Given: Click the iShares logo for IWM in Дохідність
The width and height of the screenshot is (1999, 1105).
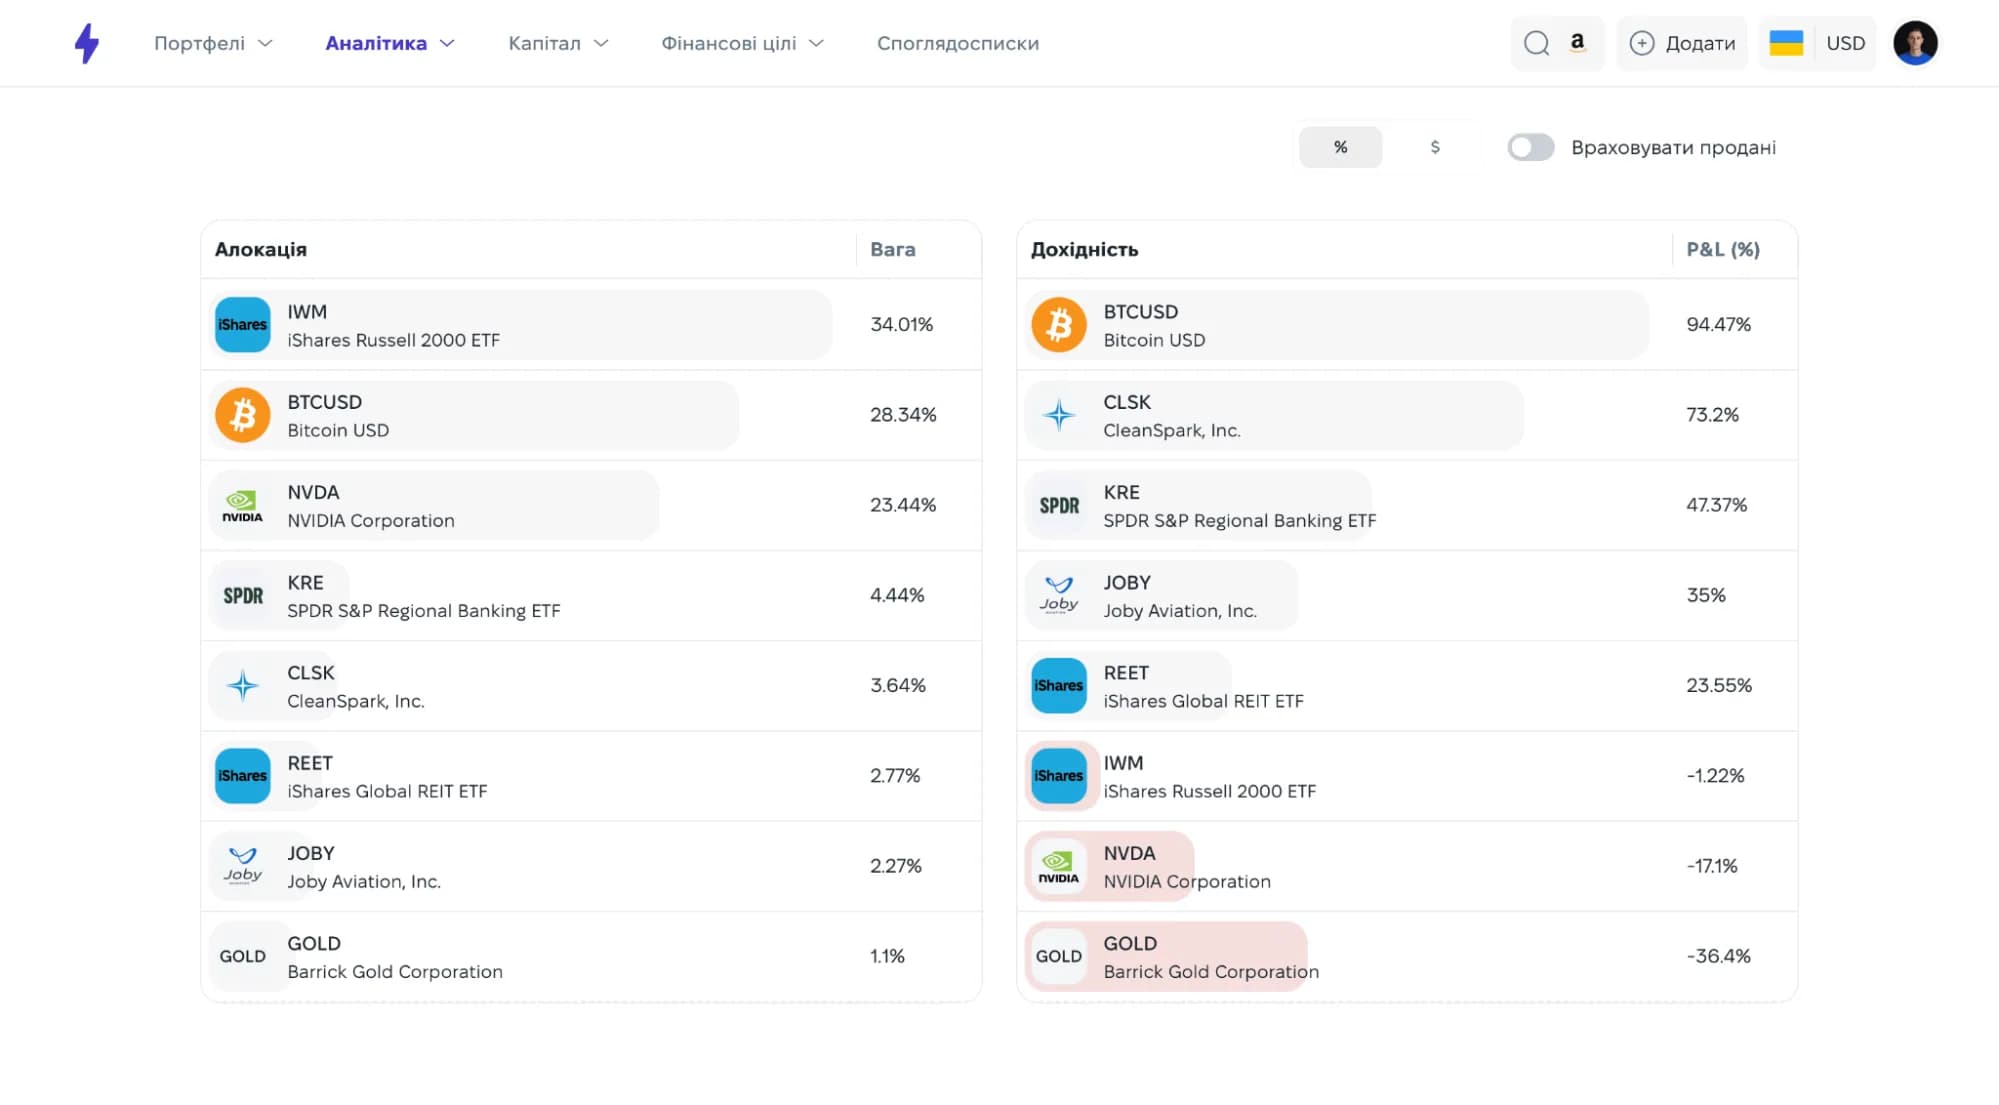Looking at the screenshot, I should point(1059,776).
